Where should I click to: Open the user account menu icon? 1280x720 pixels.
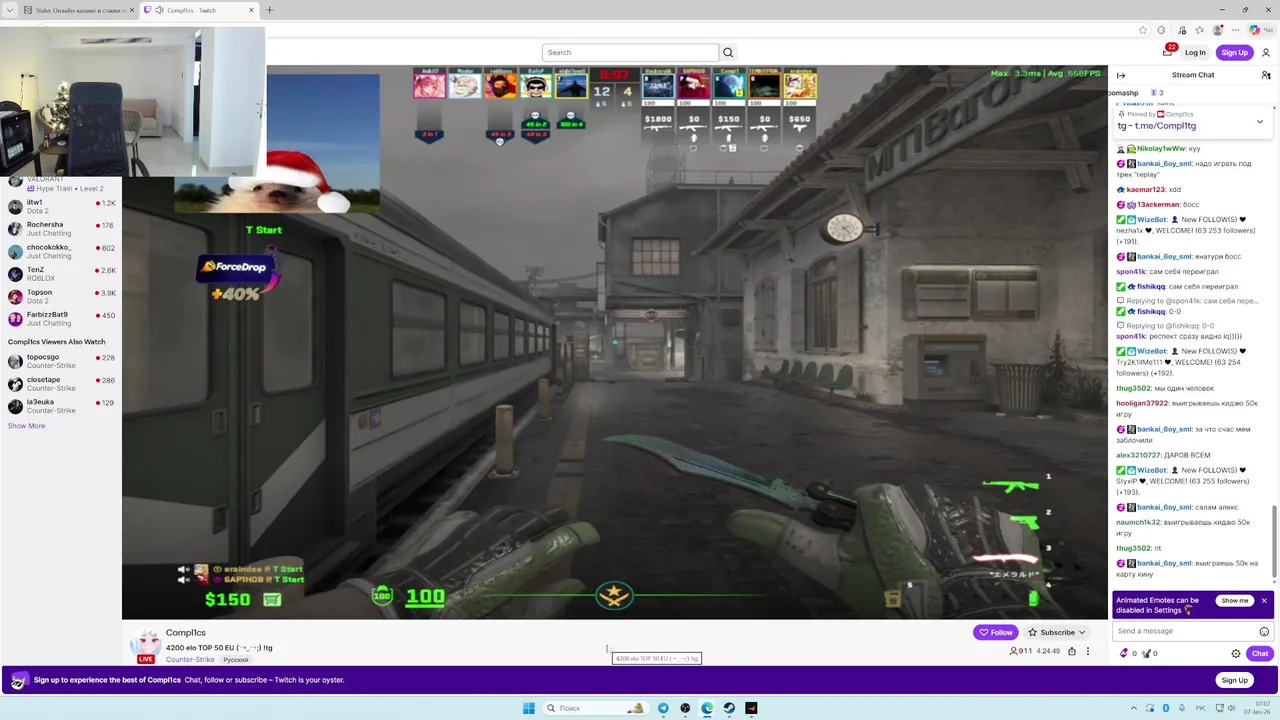(x=1266, y=52)
